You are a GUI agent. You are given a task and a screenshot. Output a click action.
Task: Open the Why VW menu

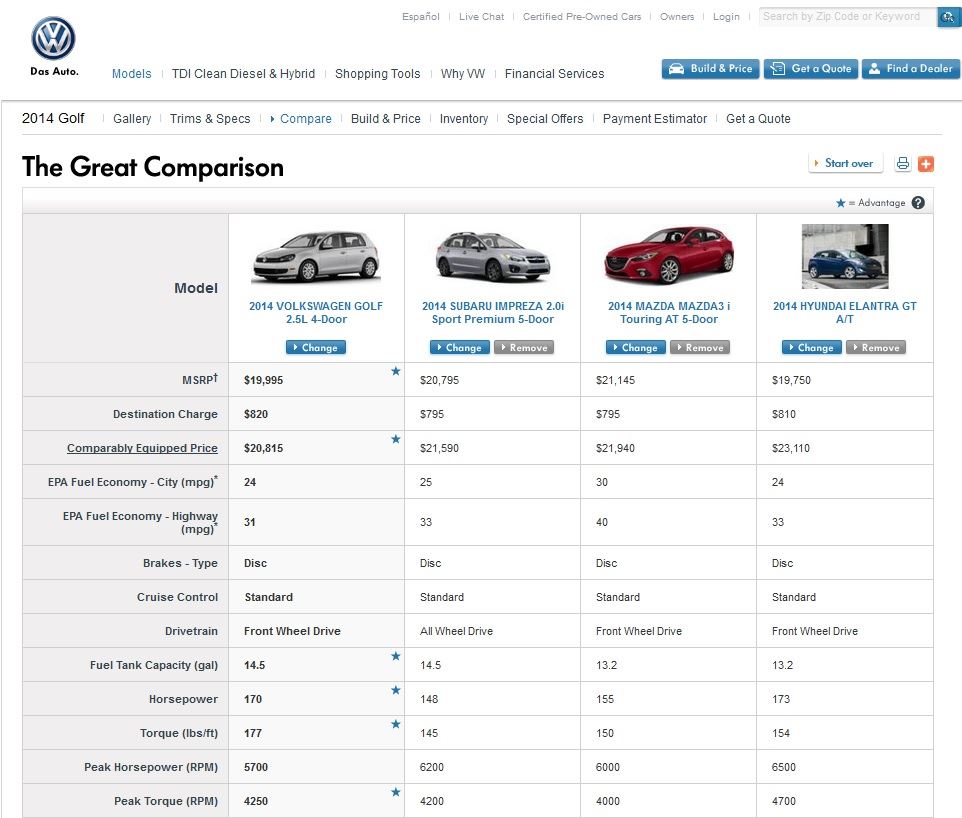[x=463, y=74]
